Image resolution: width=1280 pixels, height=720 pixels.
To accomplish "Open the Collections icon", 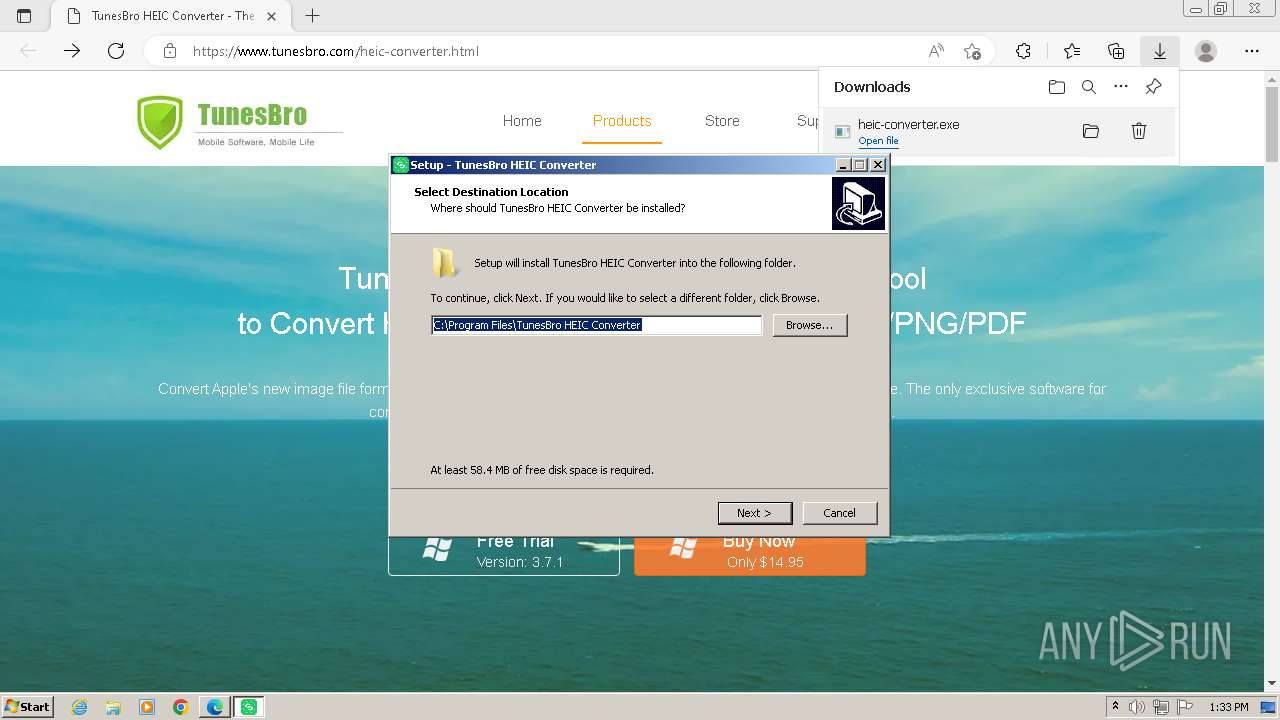I will [1116, 51].
